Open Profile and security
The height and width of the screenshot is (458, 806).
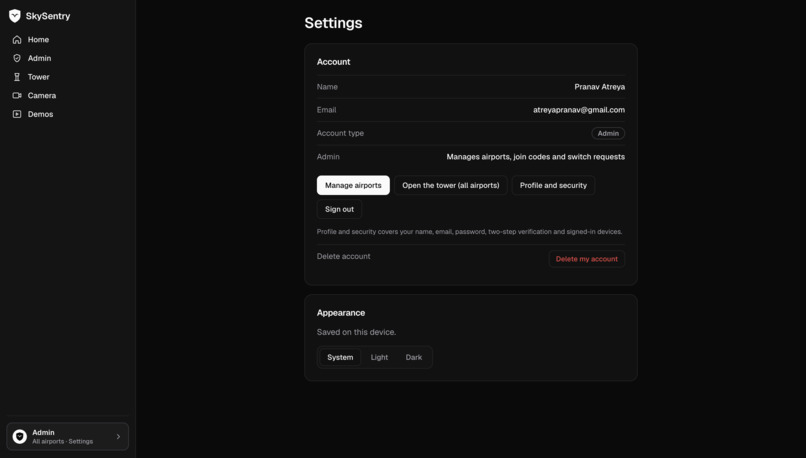click(x=553, y=185)
